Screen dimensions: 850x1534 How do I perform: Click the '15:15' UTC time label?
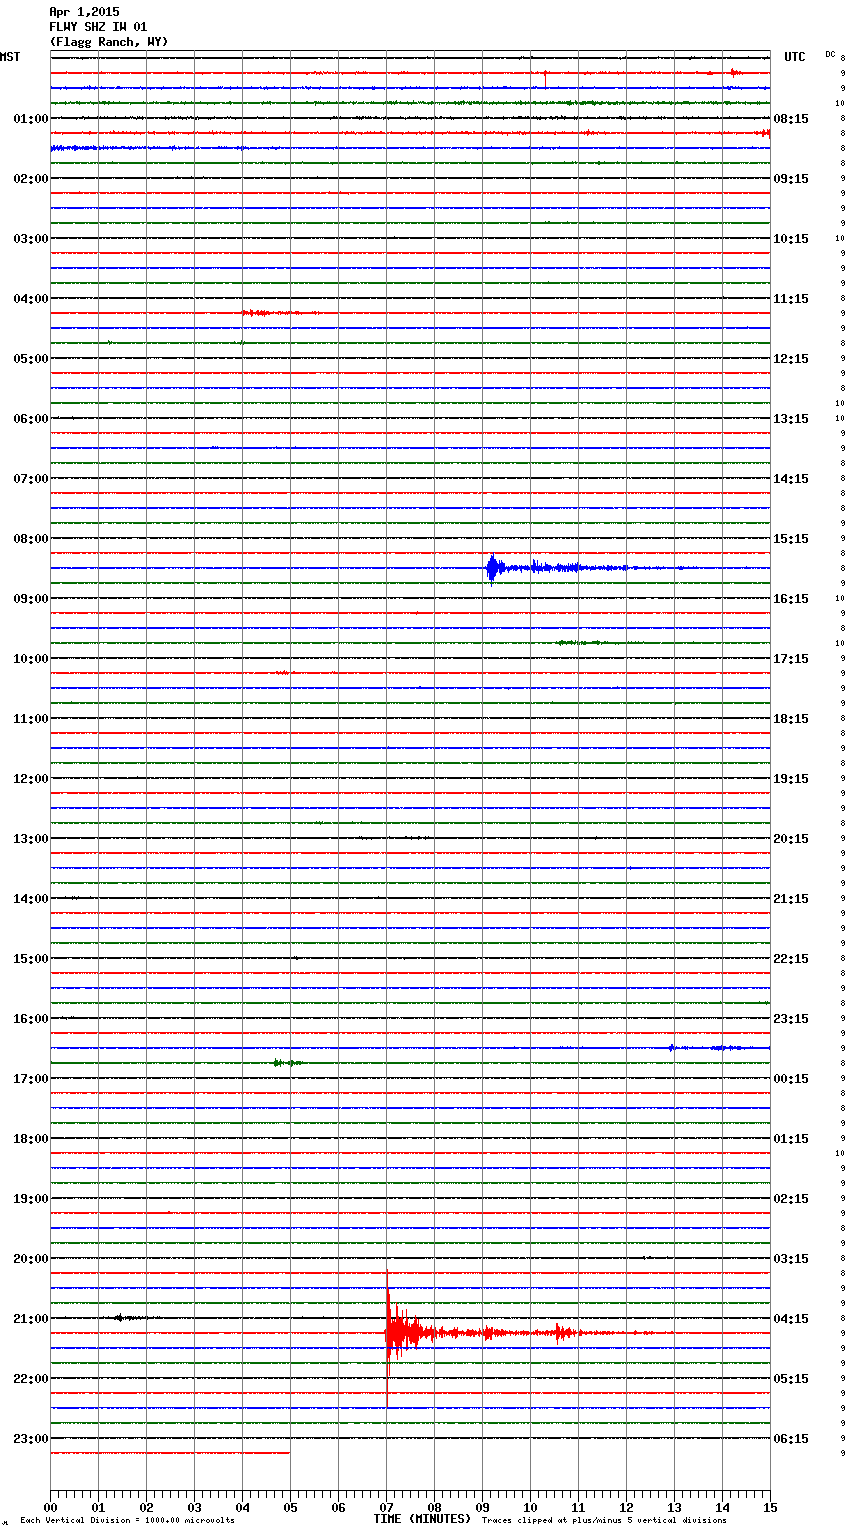tap(791, 539)
